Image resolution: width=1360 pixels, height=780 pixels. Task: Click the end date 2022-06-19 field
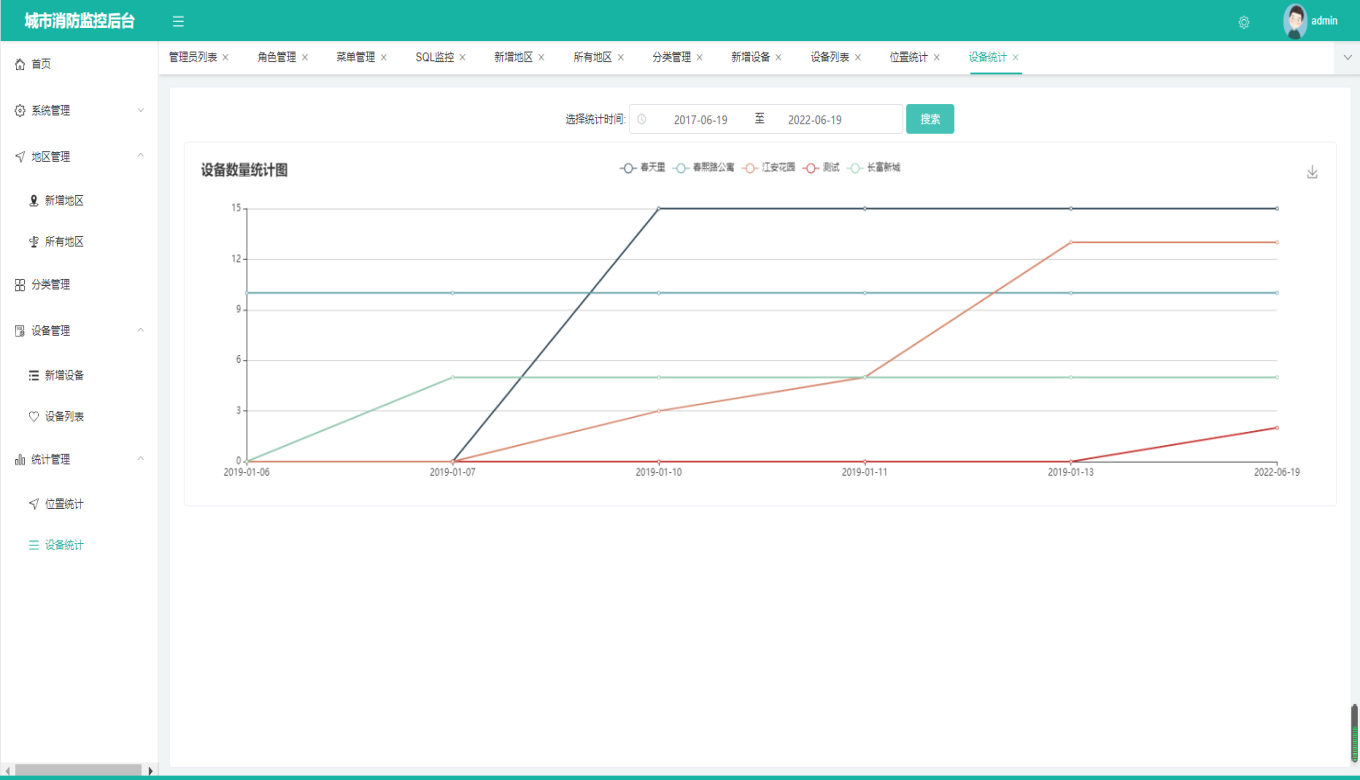click(x=815, y=120)
